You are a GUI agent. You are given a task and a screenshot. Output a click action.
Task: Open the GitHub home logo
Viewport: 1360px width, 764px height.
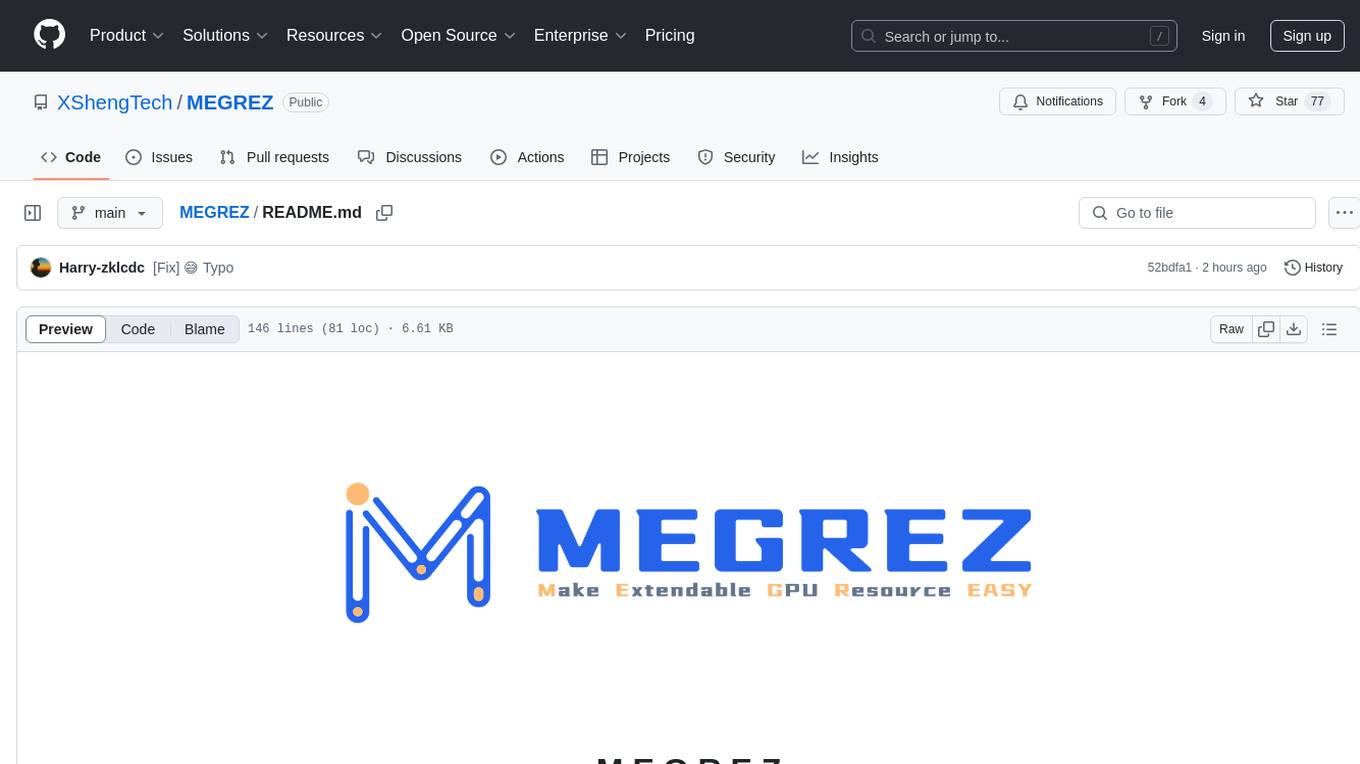pyautogui.click(x=50, y=35)
